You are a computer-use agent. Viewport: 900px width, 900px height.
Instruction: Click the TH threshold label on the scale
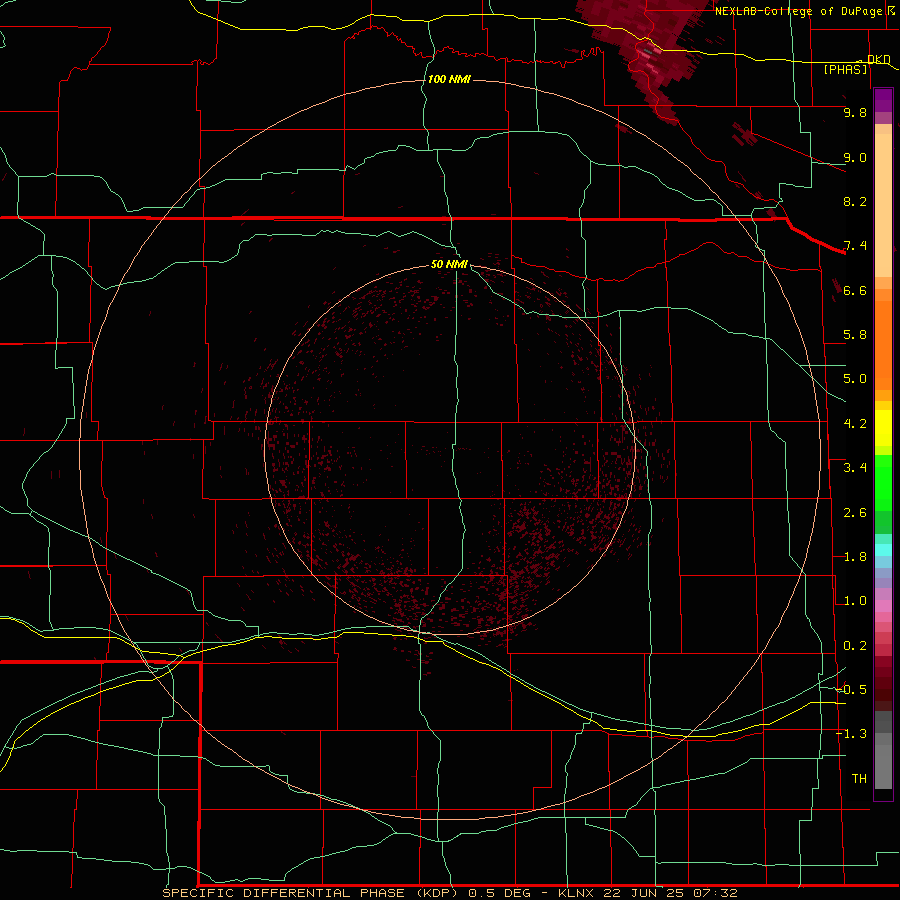(859, 779)
